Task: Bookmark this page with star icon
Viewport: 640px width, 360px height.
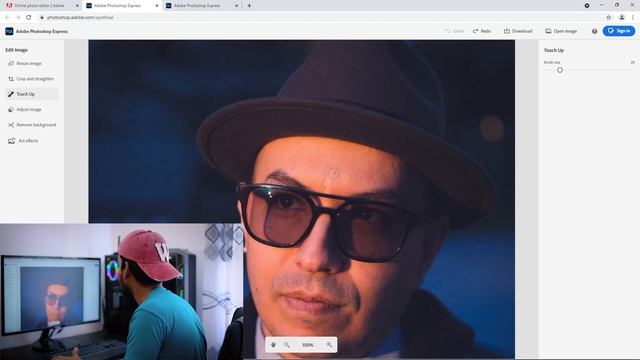Action: click(609, 18)
